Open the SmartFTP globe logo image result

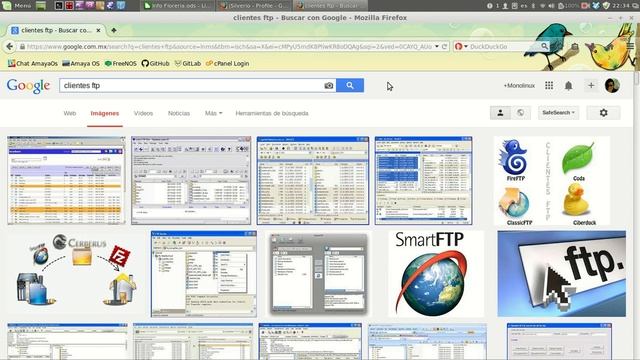coord(436,274)
